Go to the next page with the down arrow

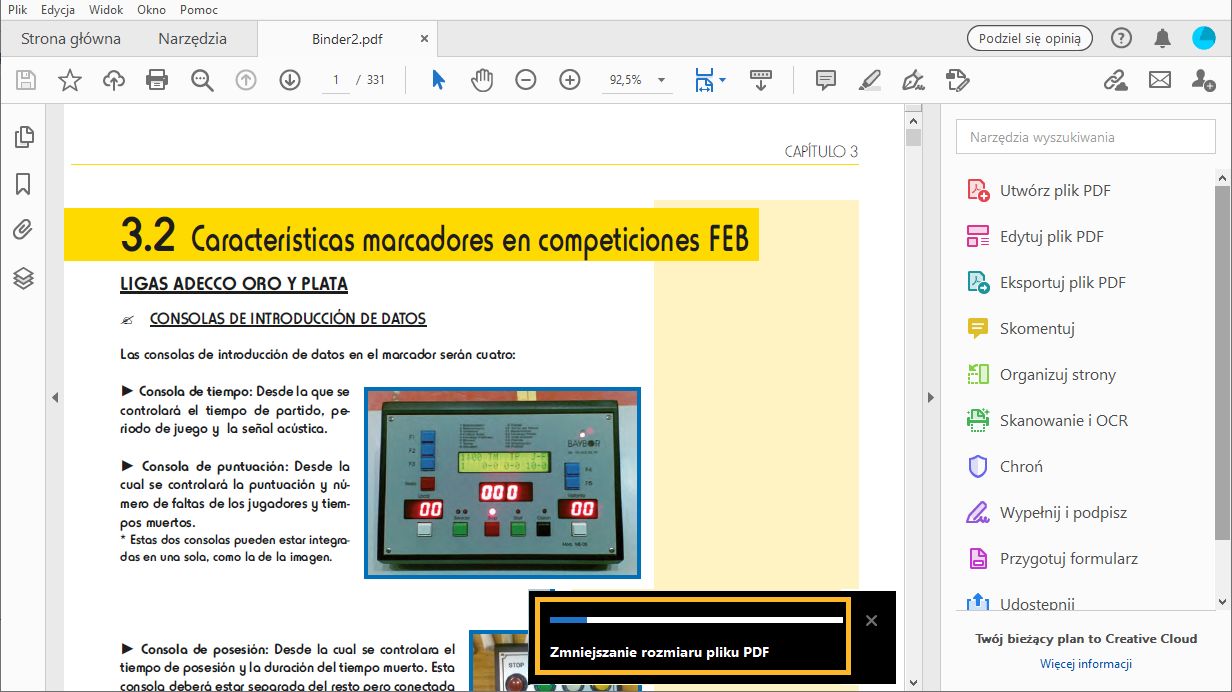pos(290,80)
